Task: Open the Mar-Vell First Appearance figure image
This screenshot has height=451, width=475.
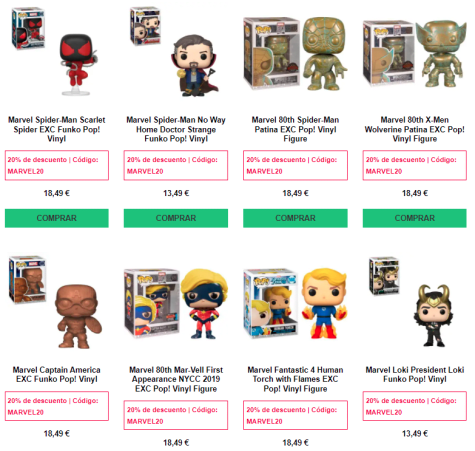Action: click(x=176, y=303)
